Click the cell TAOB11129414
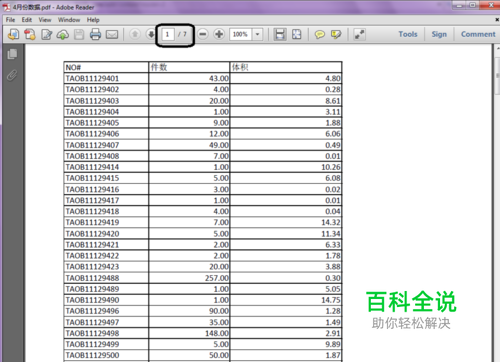The image size is (500, 362). (106, 167)
